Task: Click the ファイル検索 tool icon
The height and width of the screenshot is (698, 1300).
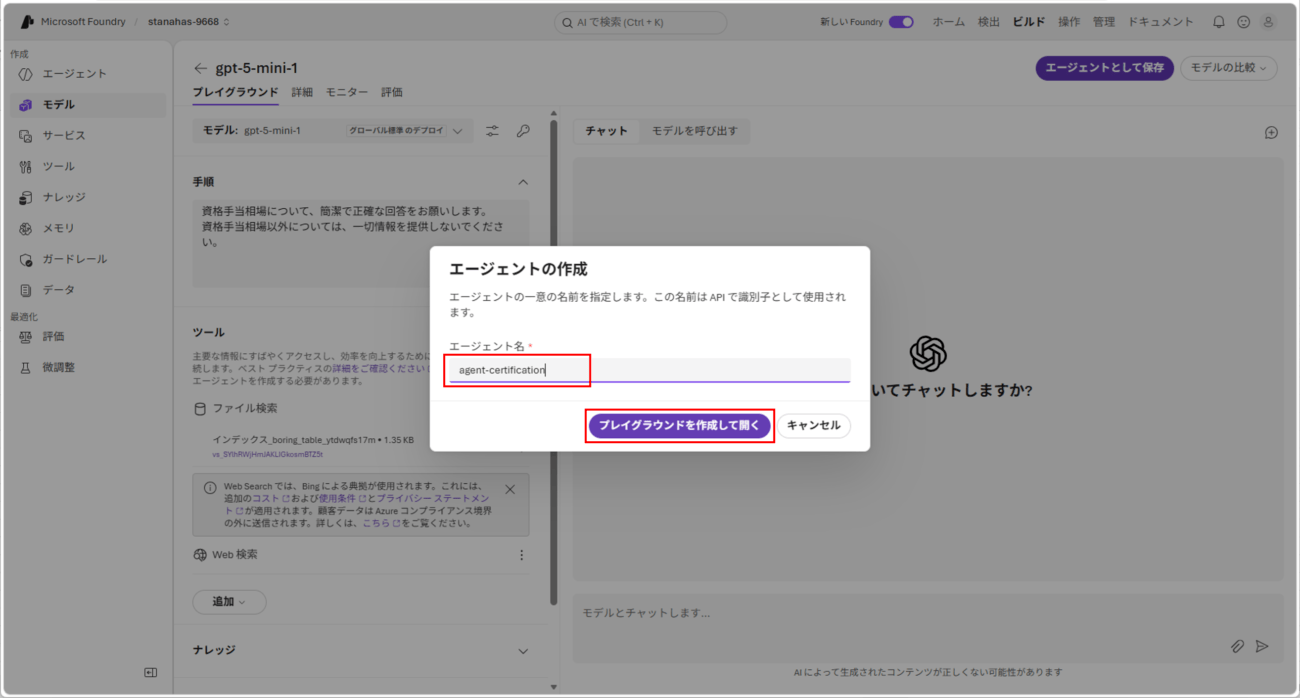Action: tap(200, 409)
